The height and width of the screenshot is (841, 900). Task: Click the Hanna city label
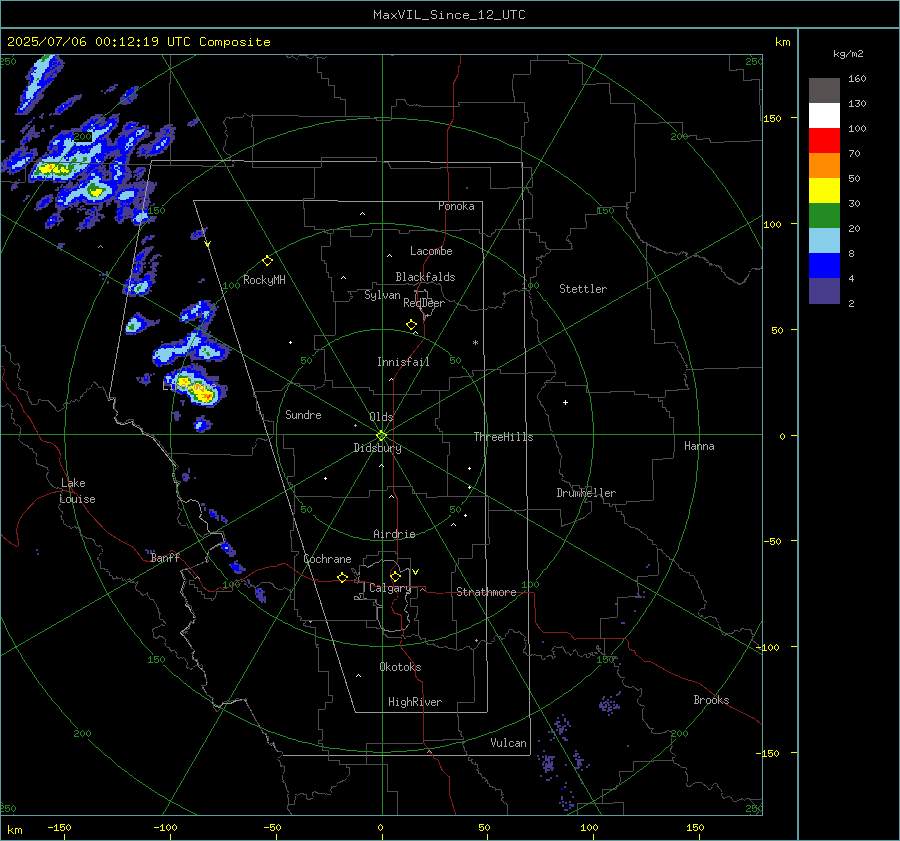[699, 447]
